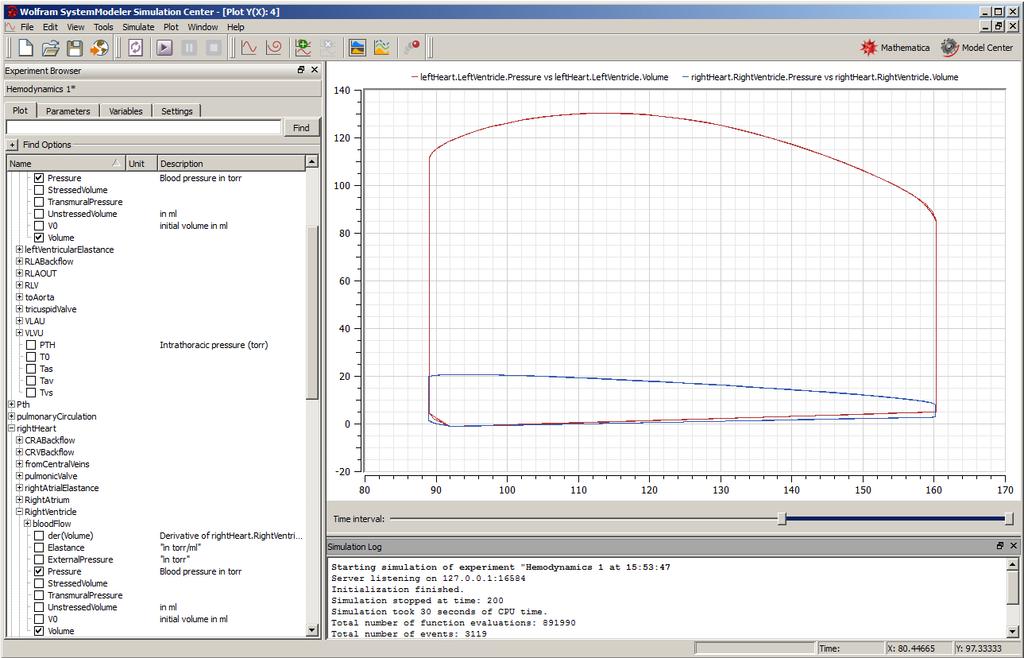Click the Find button
Screen dimensions: 1024x658
301,128
